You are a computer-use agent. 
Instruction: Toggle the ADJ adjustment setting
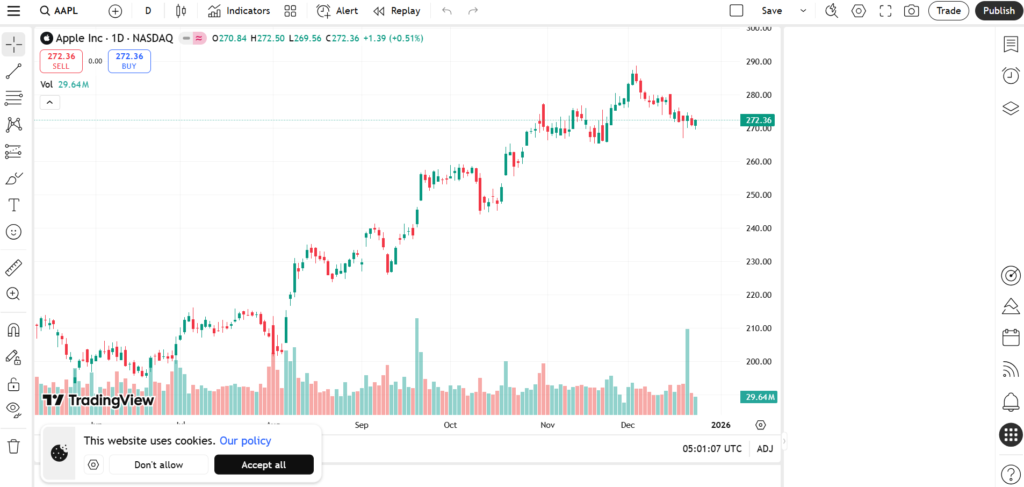click(764, 448)
